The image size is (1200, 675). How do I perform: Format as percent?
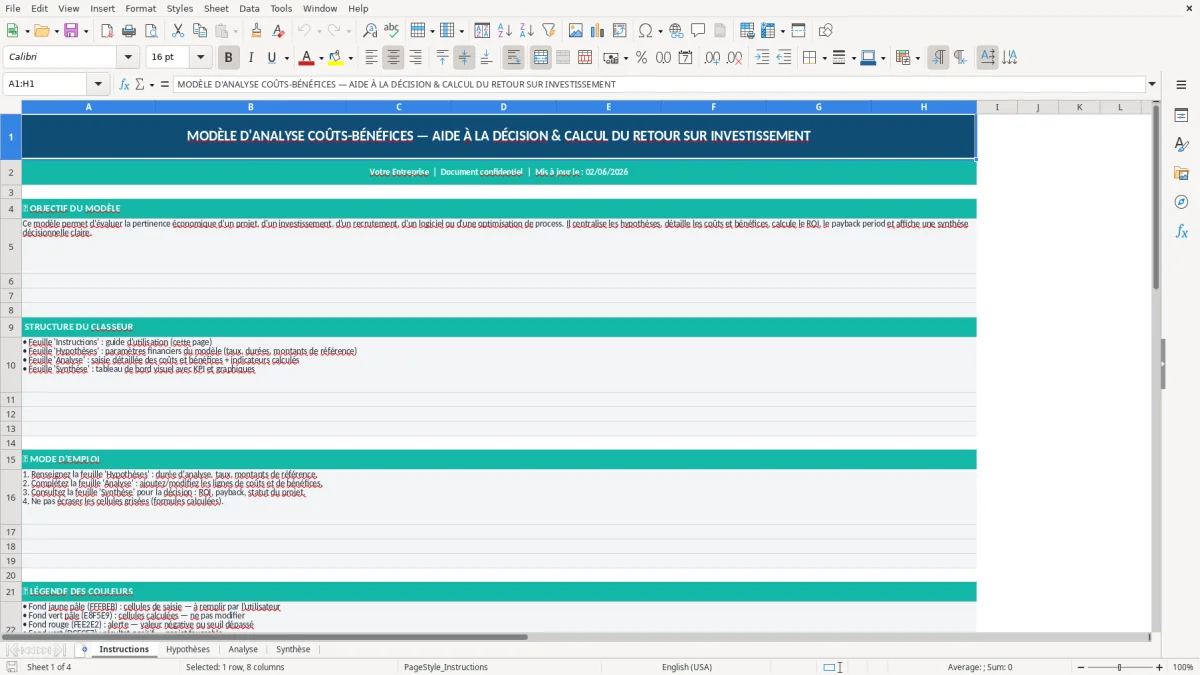click(x=642, y=58)
